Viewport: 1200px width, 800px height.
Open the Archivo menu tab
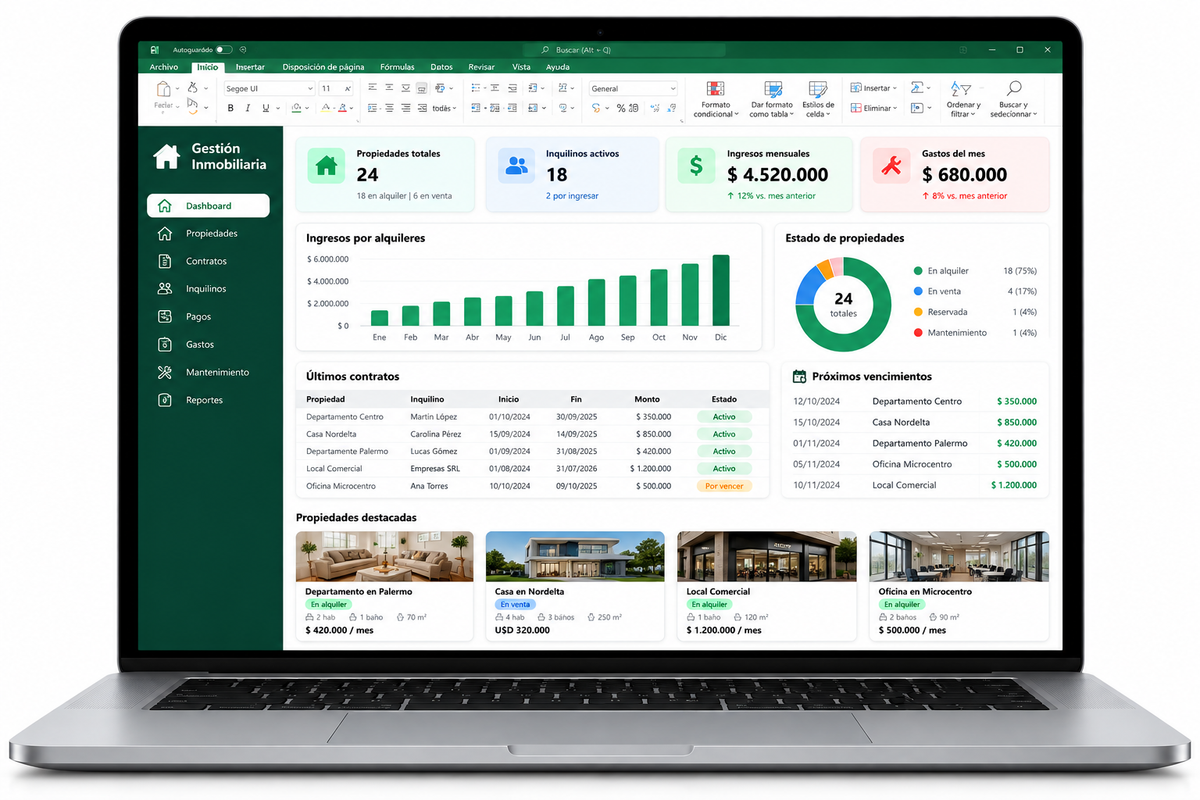164,67
